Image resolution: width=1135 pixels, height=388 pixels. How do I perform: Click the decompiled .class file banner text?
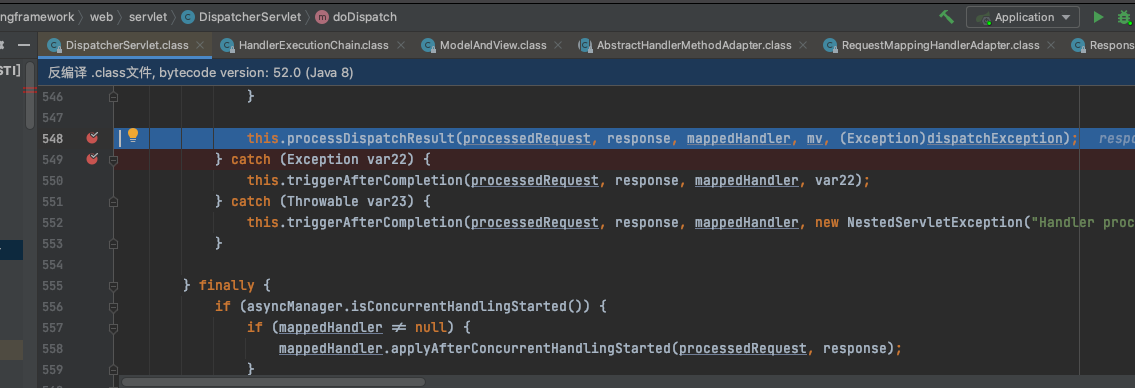[201, 73]
